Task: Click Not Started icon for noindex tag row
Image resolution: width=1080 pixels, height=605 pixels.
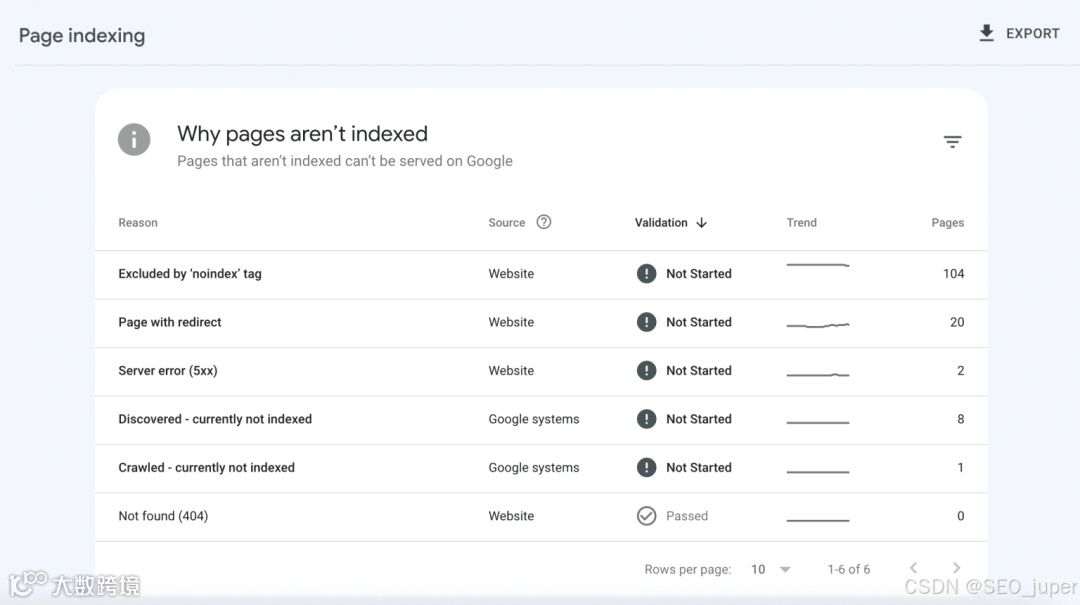Action: click(647, 273)
